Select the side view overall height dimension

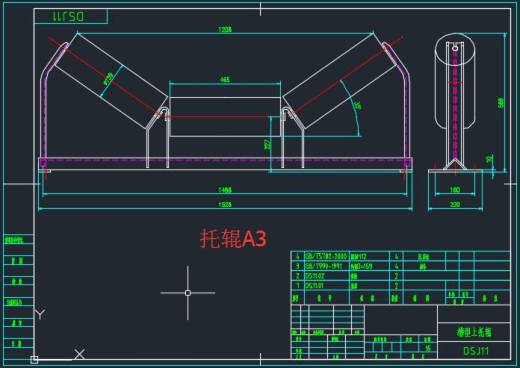click(x=501, y=102)
